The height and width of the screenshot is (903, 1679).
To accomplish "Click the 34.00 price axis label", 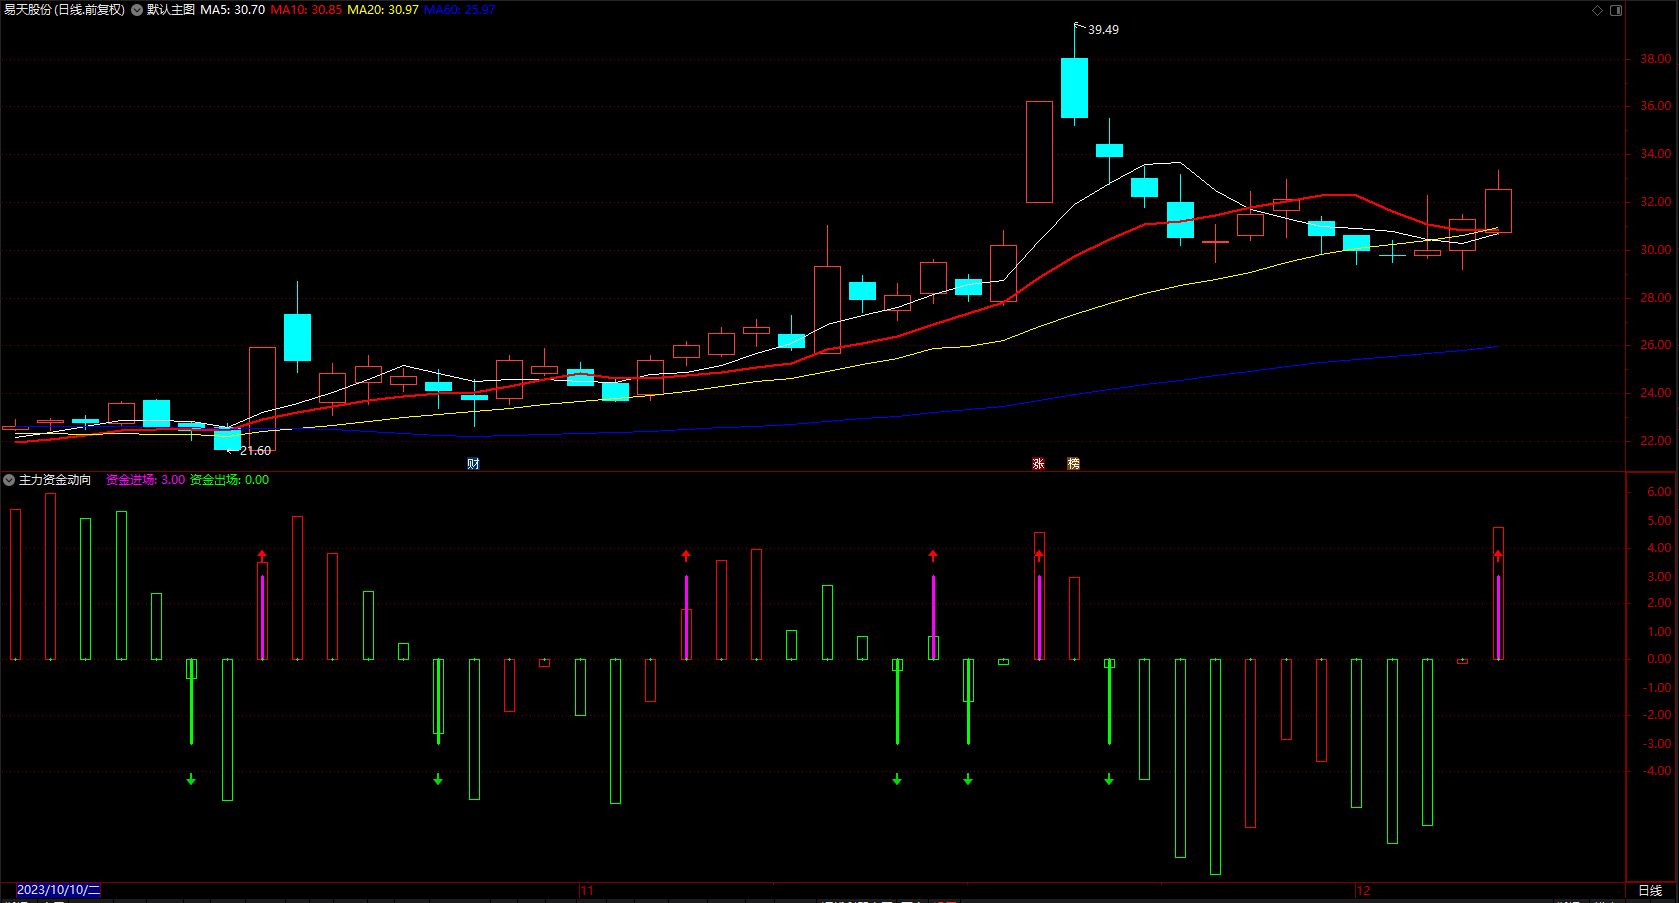I will 1655,154.
